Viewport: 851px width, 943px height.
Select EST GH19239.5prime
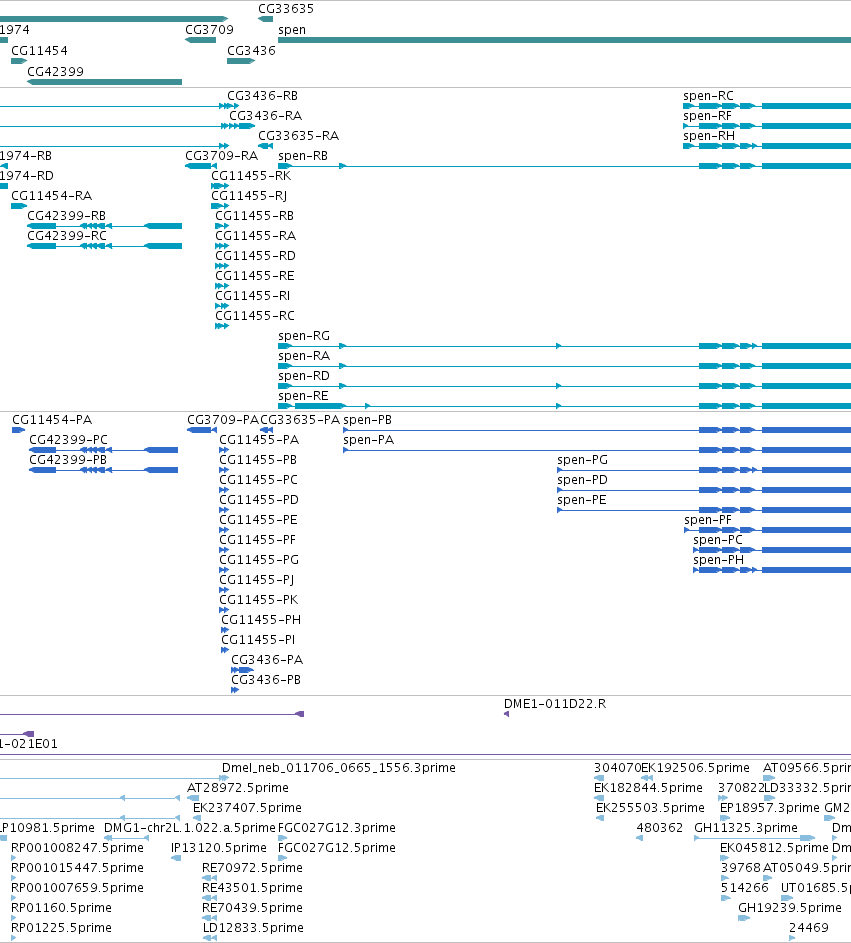[x=744, y=918]
